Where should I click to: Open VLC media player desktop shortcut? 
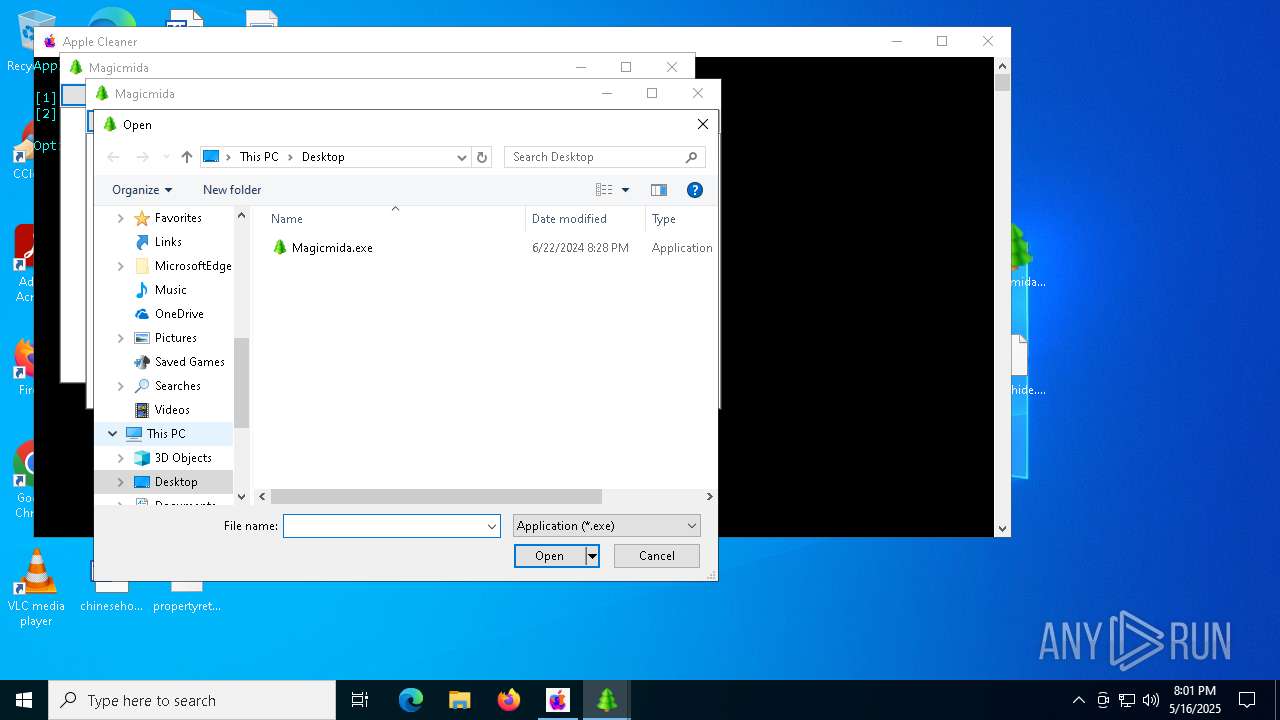tap(36, 588)
